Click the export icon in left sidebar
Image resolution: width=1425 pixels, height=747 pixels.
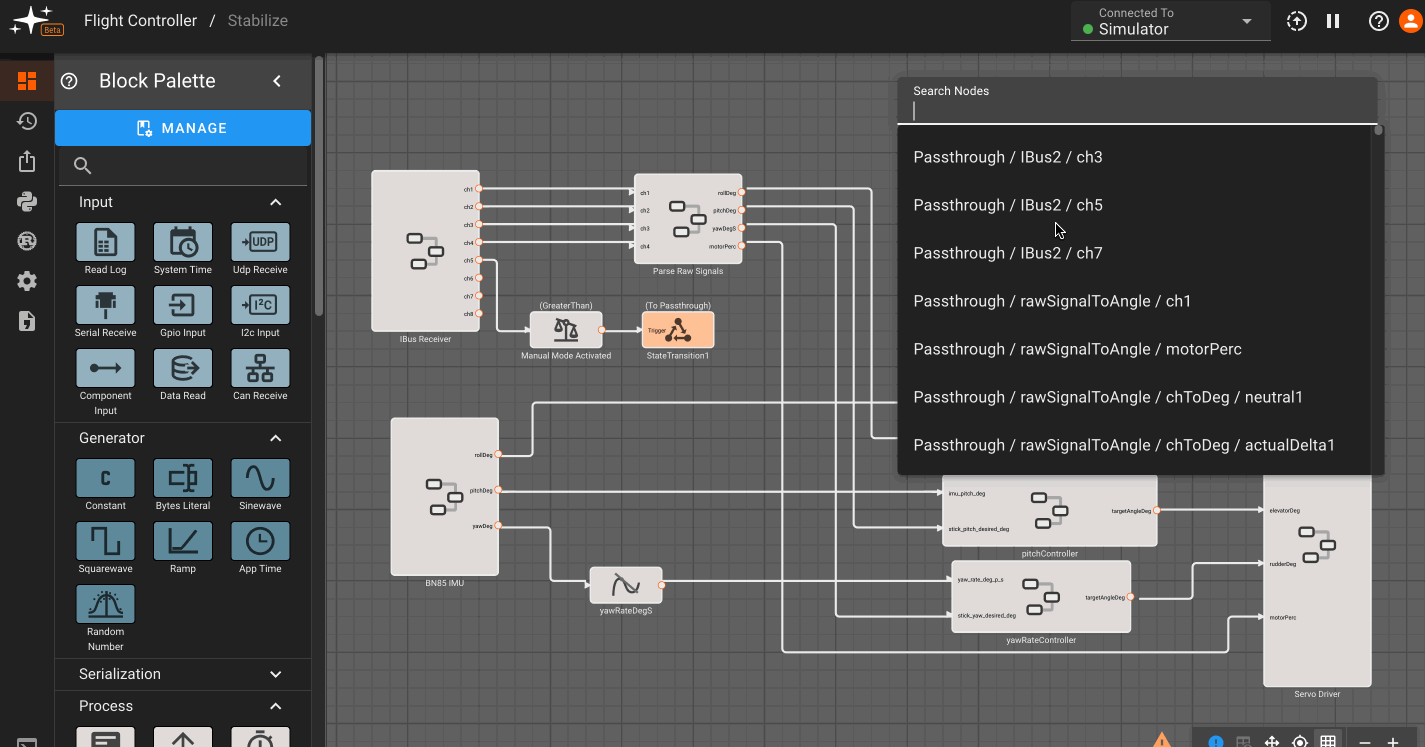[x=27, y=161]
